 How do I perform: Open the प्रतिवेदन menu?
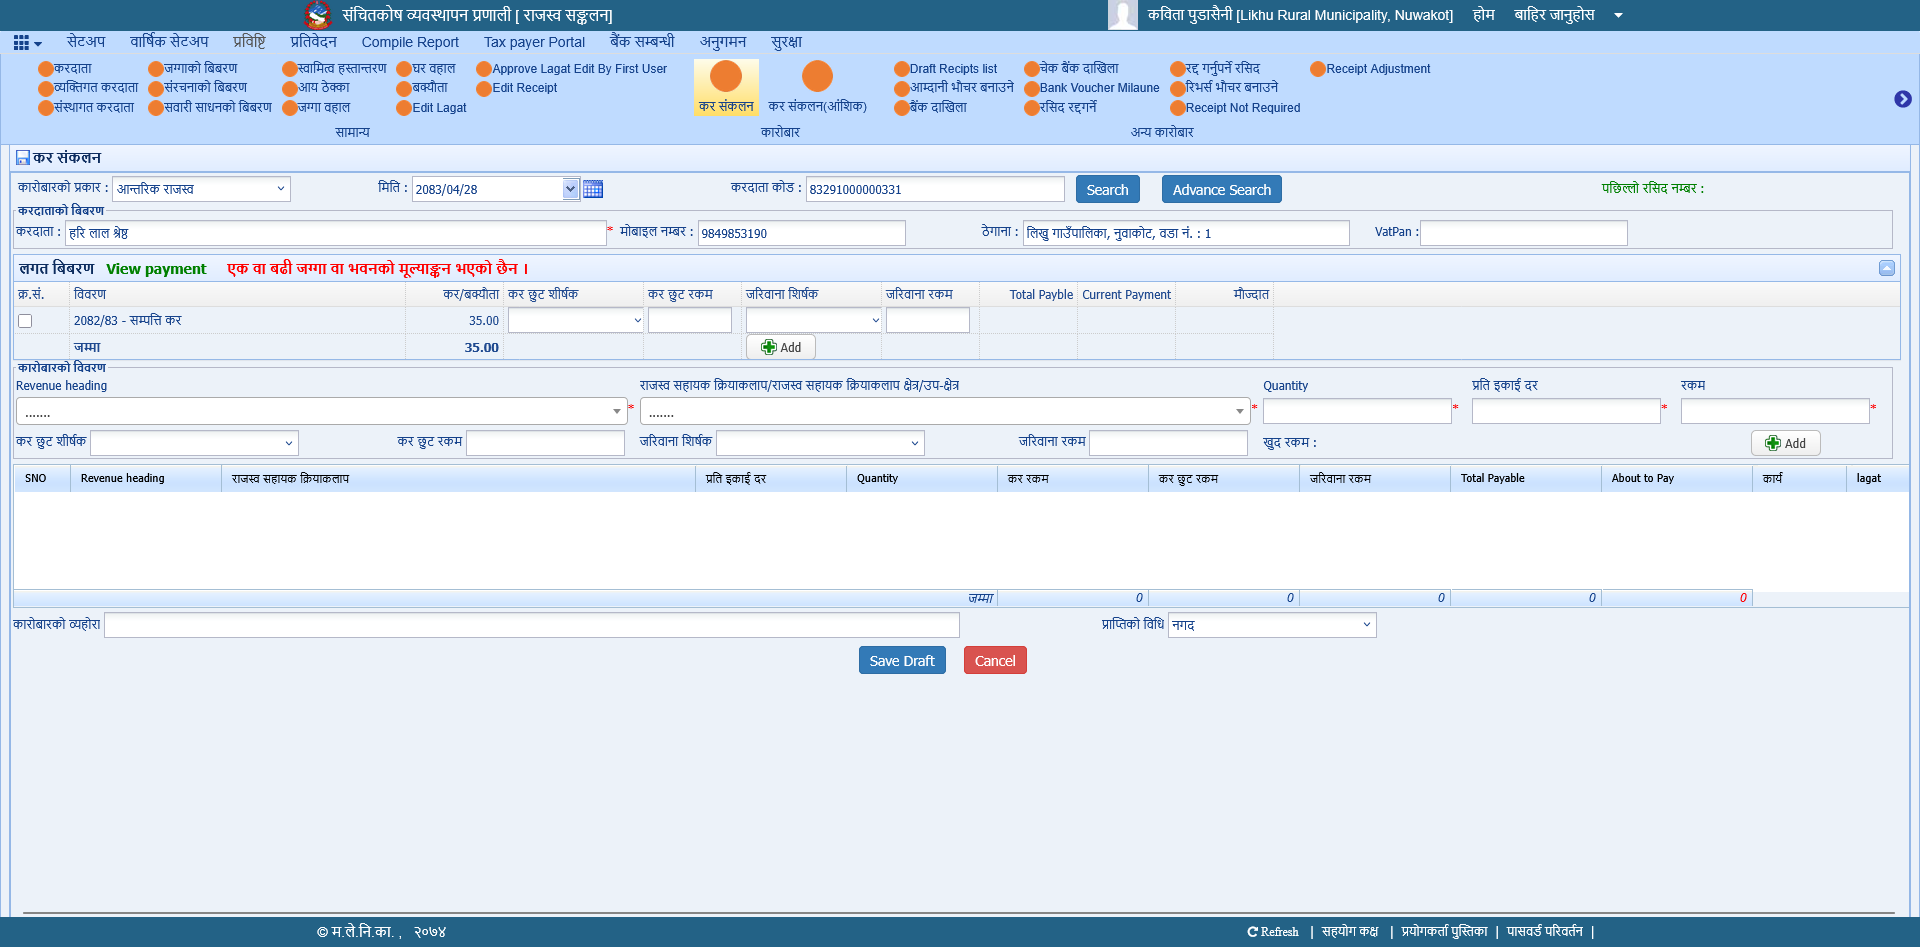pos(313,42)
